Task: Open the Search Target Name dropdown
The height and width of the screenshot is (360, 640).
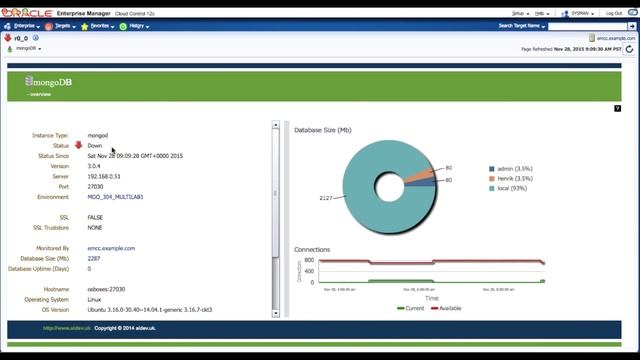Action: pos(522,26)
